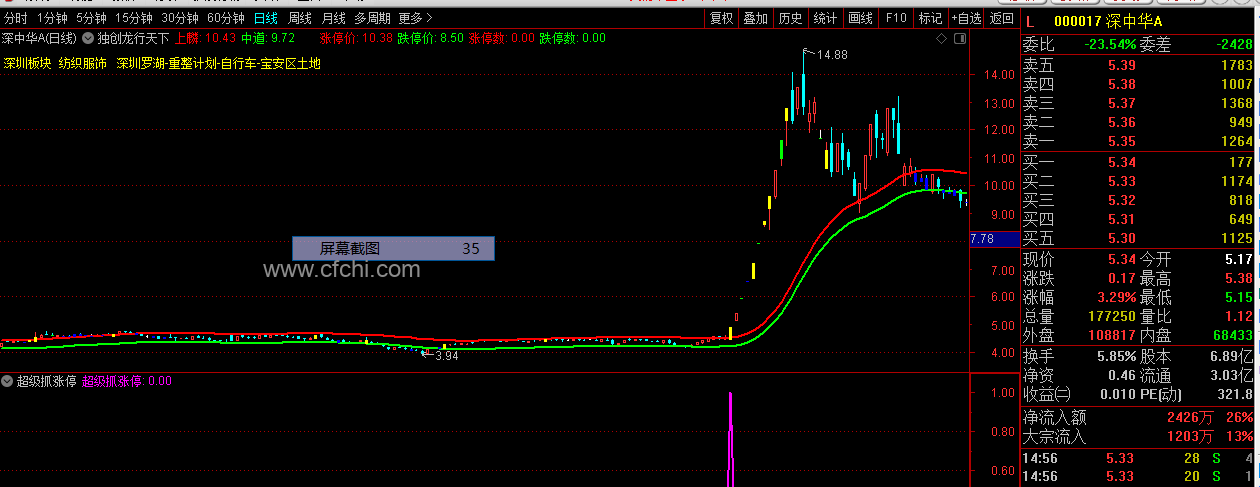Image resolution: width=1260 pixels, height=487 pixels.
Task: Select the 卖五 5.39 order row
Action: (x=1138, y=65)
